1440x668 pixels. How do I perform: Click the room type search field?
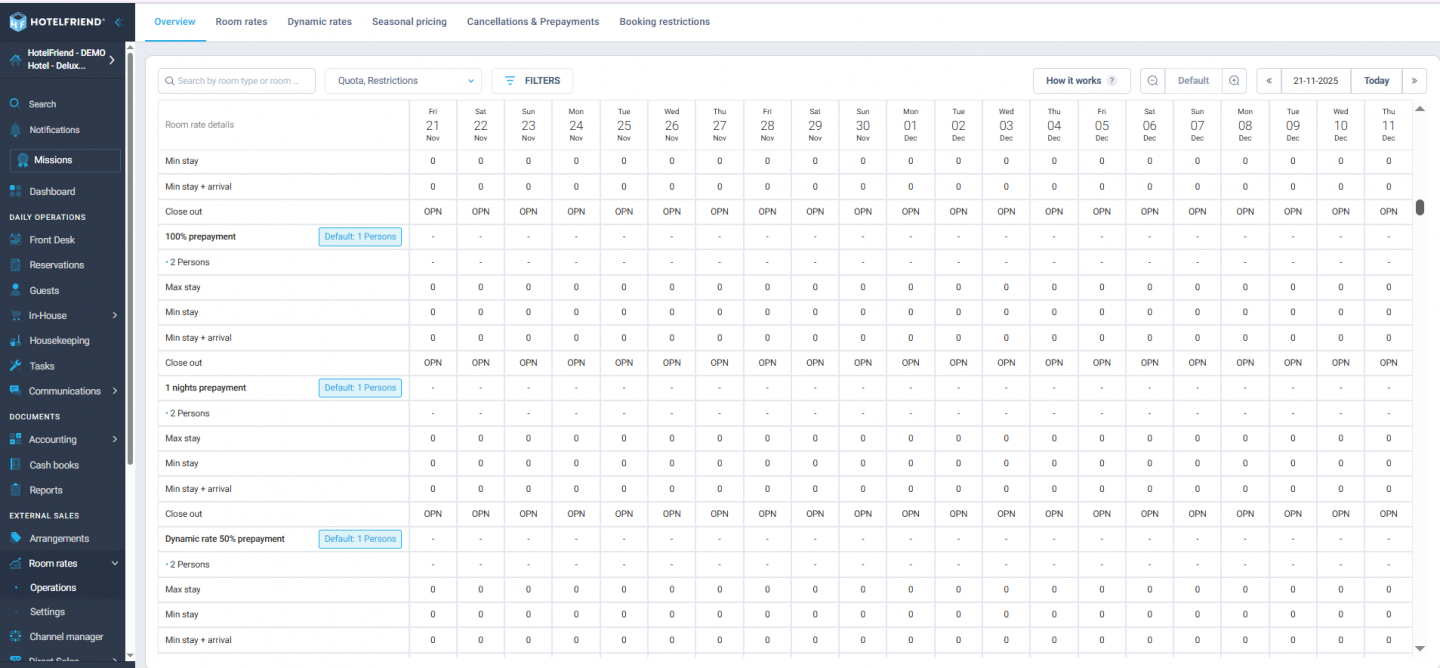237,81
